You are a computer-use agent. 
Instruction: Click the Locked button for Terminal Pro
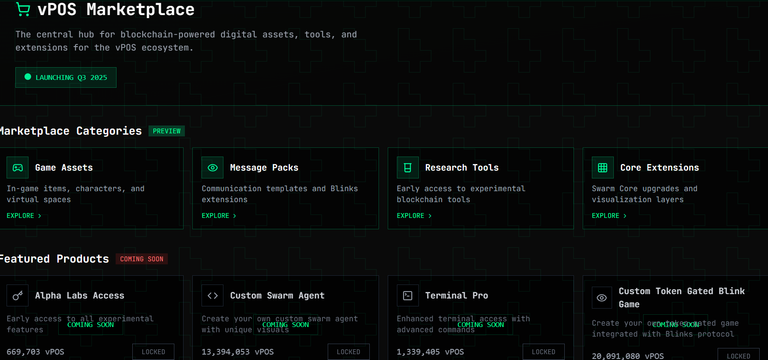click(543, 352)
